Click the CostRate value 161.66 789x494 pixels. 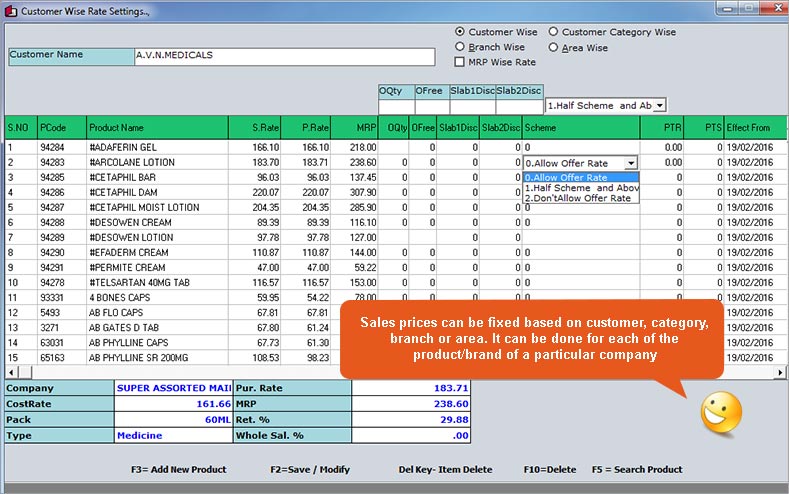click(x=174, y=404)
